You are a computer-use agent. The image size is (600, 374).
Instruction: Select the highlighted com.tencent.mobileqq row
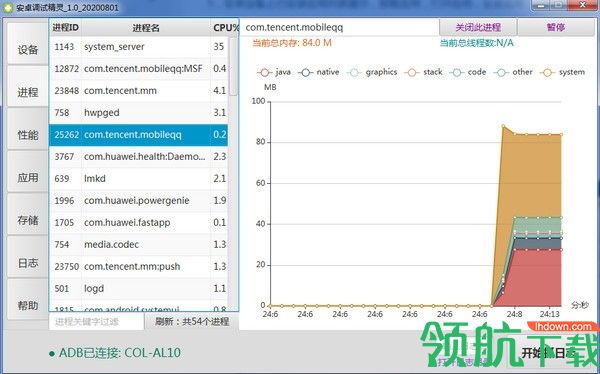point(139,135)
